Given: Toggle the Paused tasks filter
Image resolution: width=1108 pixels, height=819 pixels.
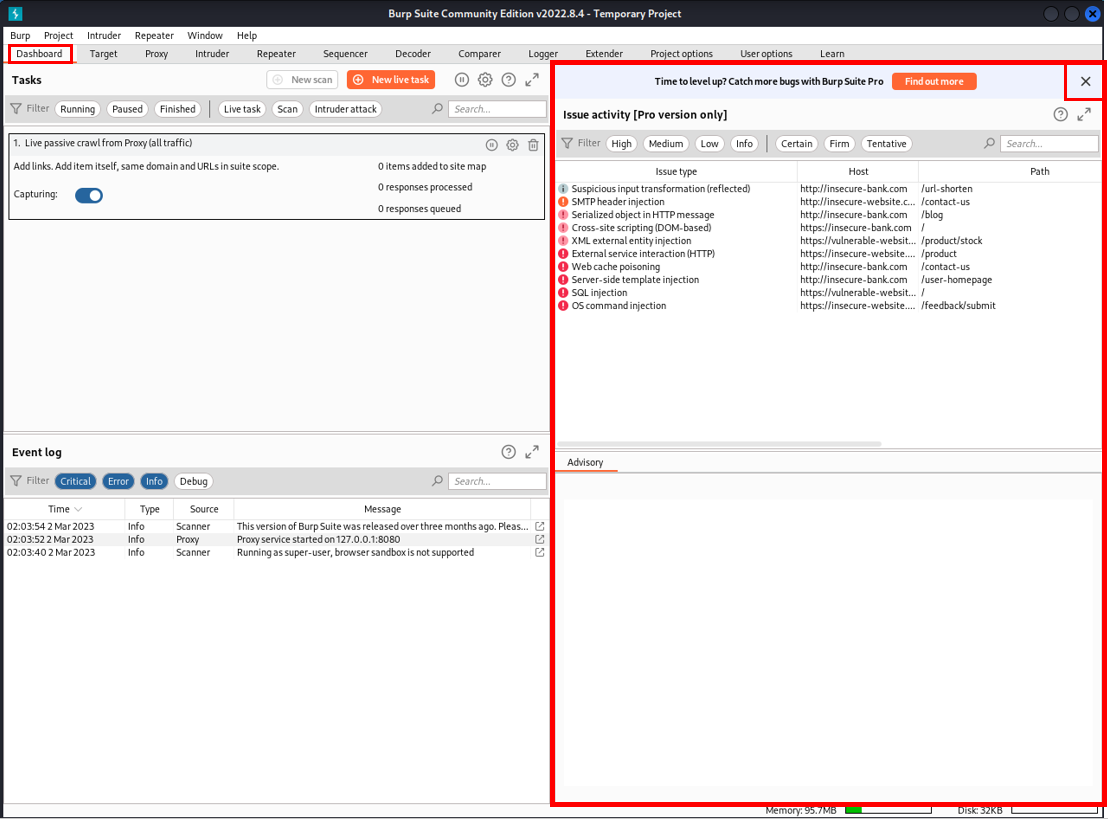Looking at the screenshot, I should 127,109.
